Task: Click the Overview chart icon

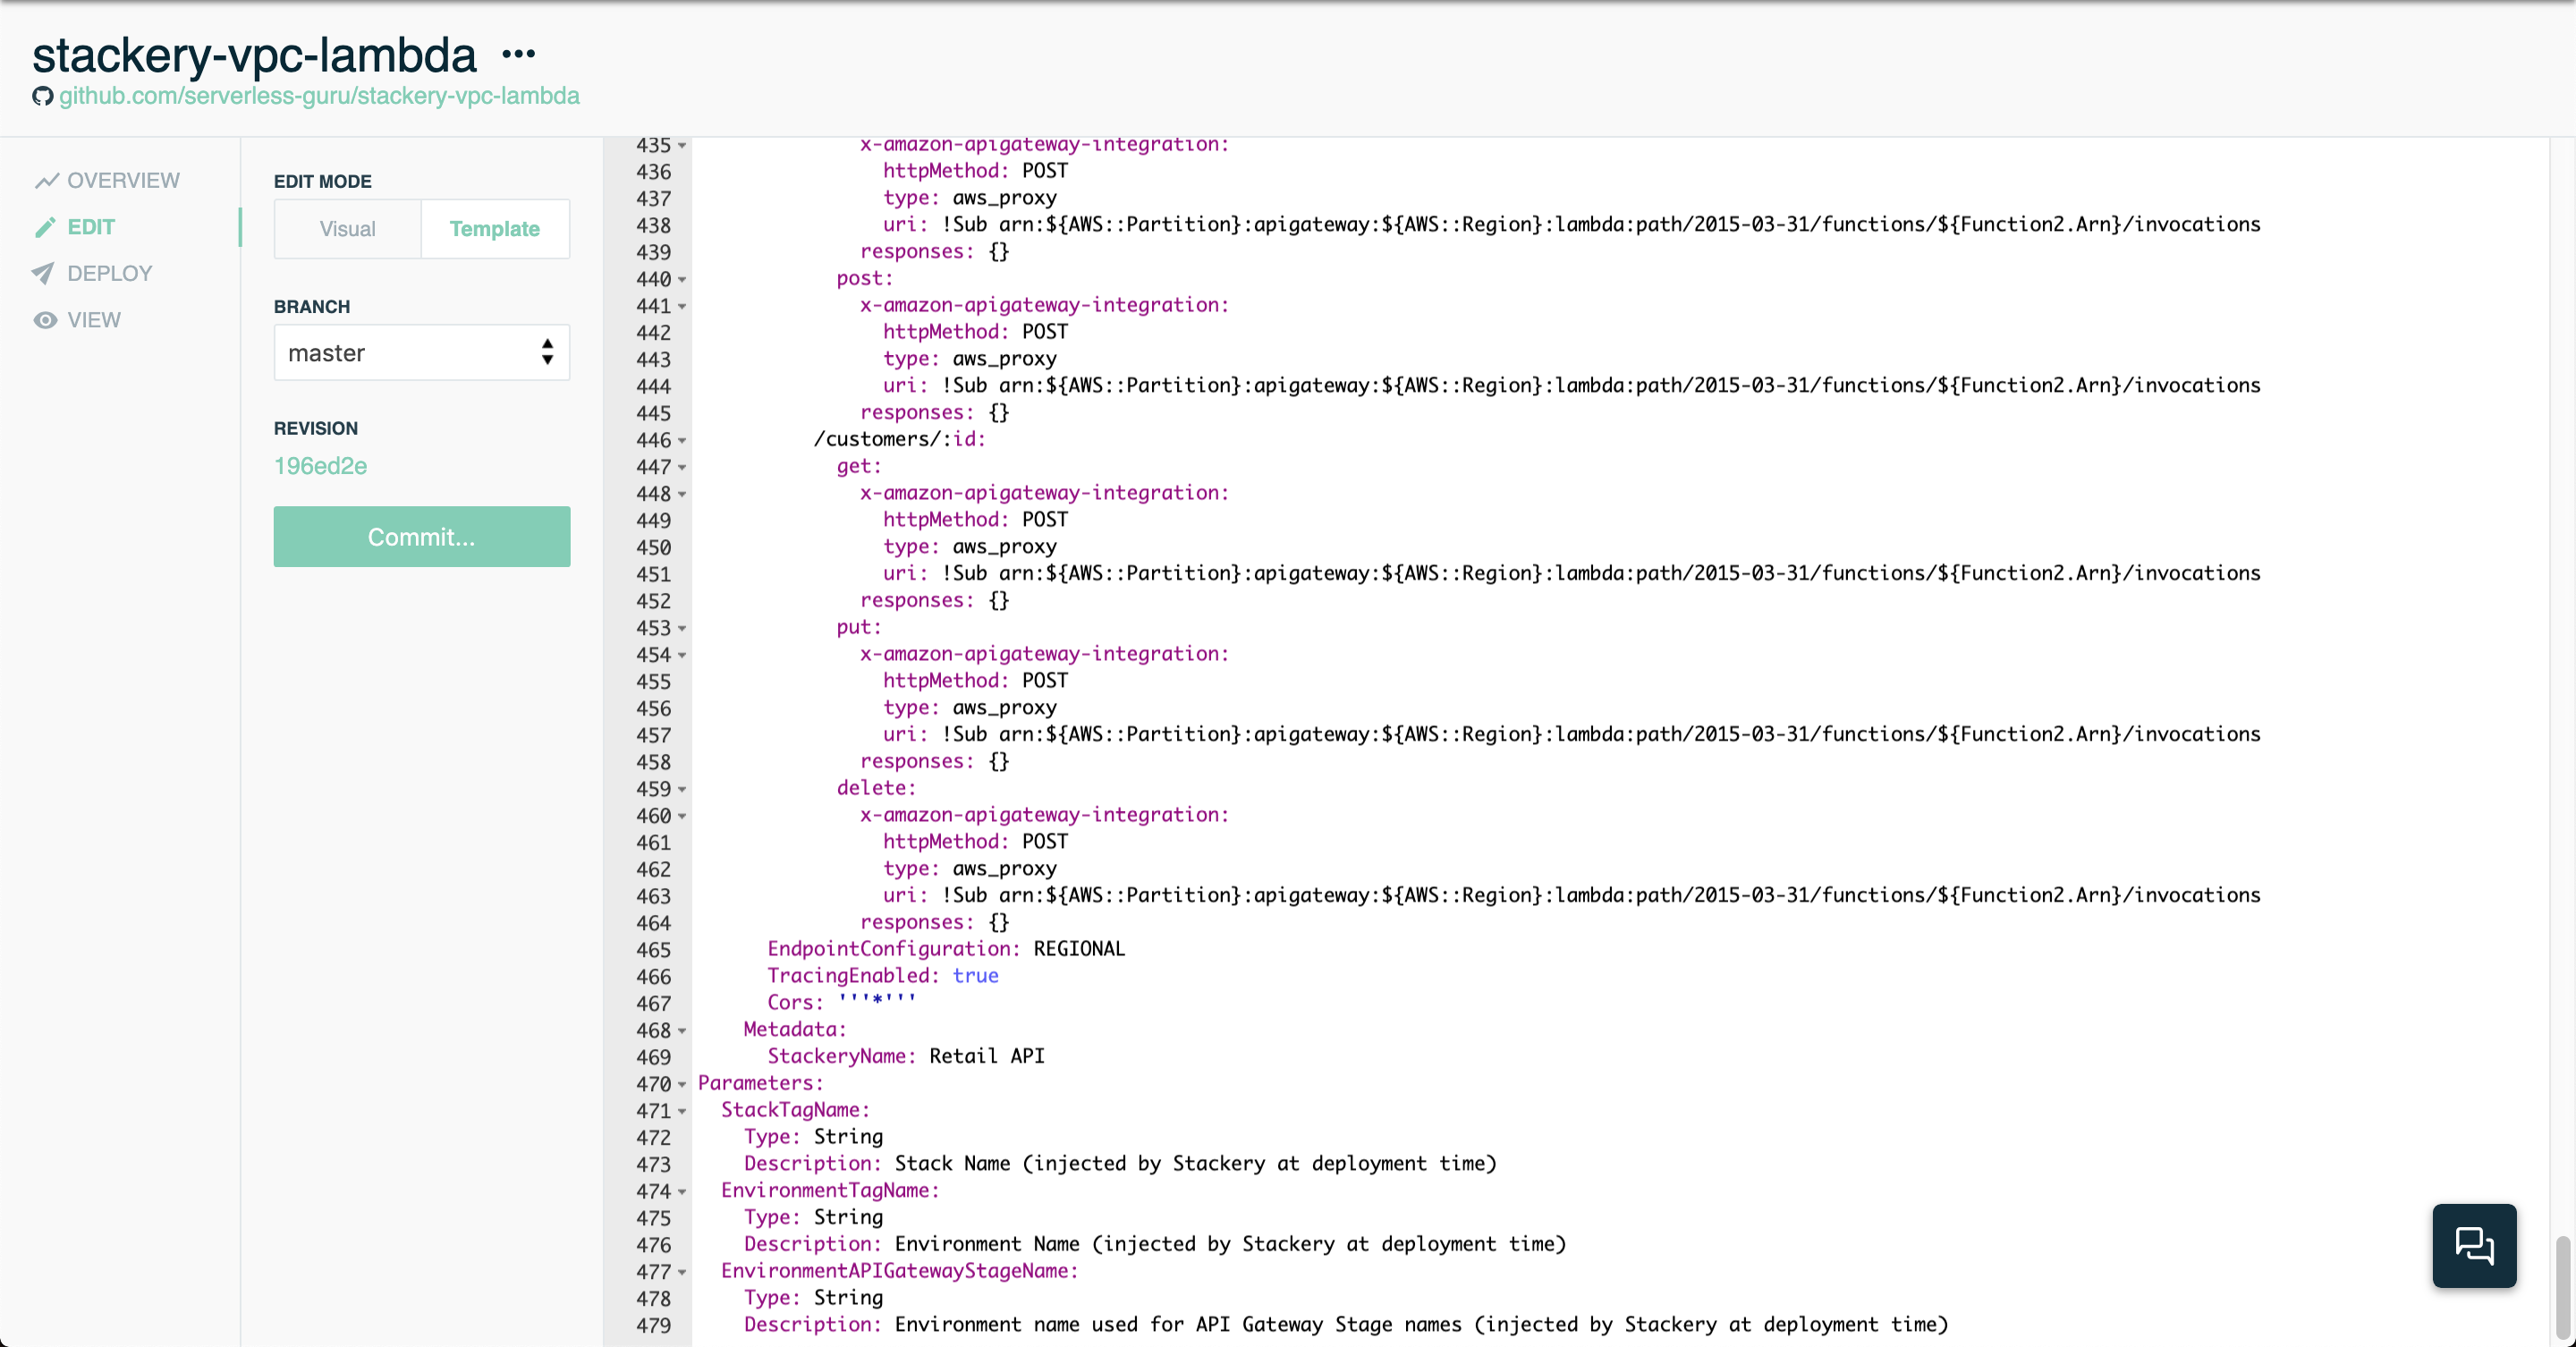Action: click(46, 181)
